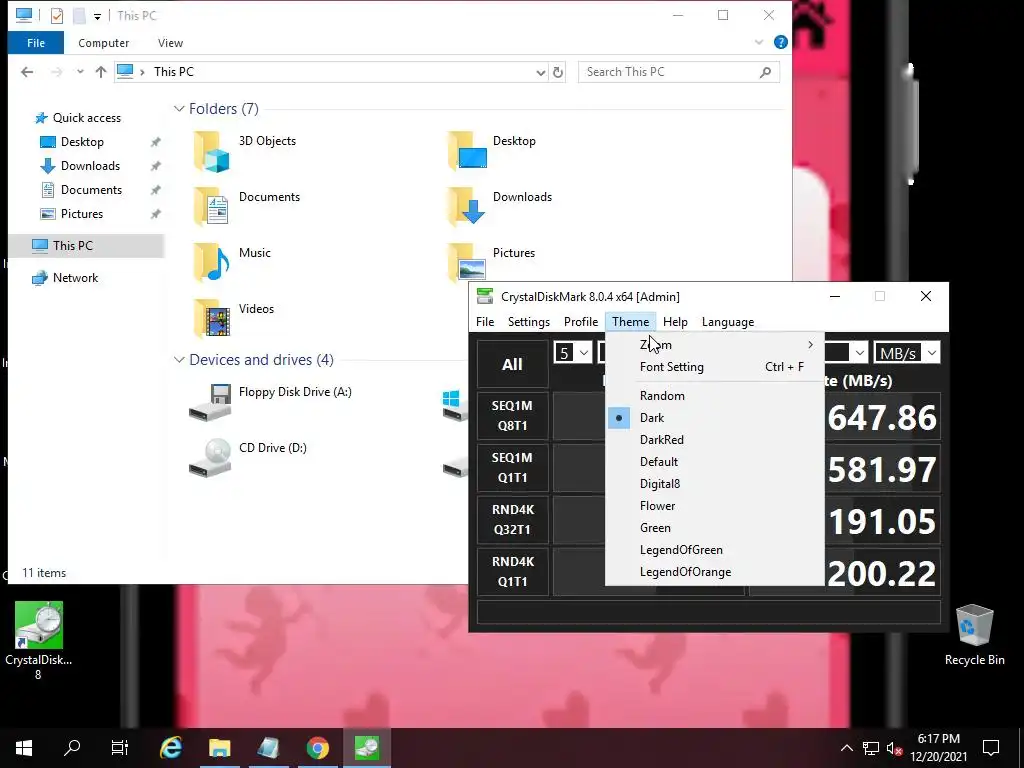Open the Documents folder icon in Folders
This screenshot has height=768, width=1024.
click(212, 207)
